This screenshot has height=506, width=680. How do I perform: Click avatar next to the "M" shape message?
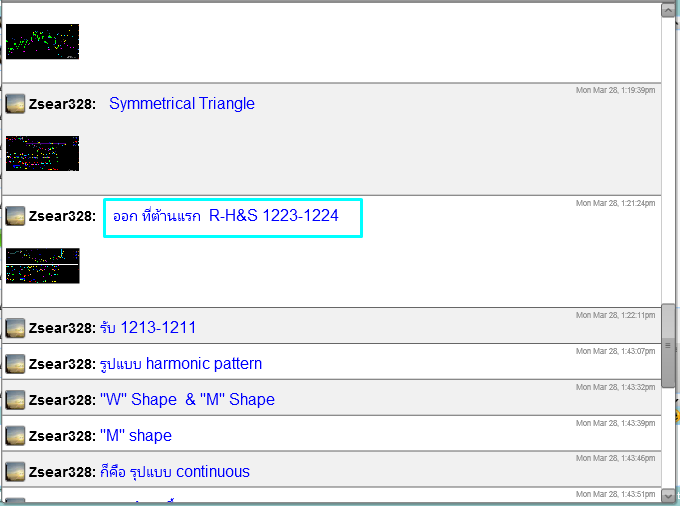(15, 436)
